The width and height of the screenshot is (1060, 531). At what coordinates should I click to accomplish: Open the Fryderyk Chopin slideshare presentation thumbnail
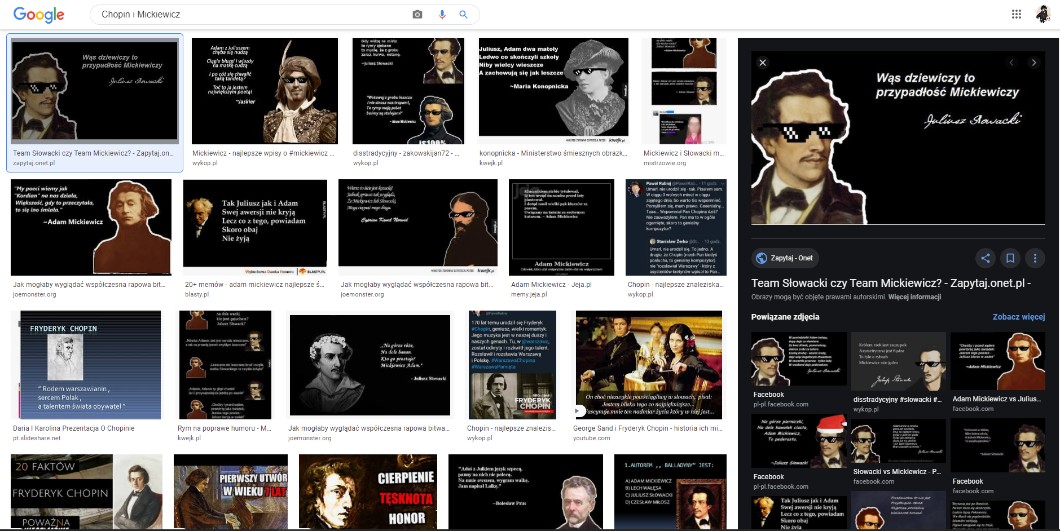coord(85,364)
